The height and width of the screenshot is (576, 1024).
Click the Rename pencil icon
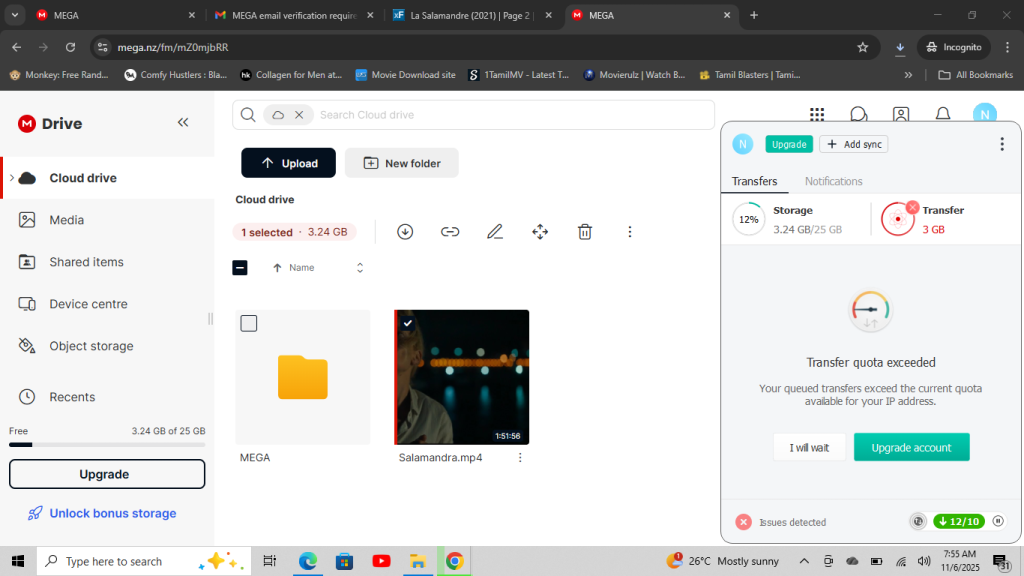tap(495, 232)
